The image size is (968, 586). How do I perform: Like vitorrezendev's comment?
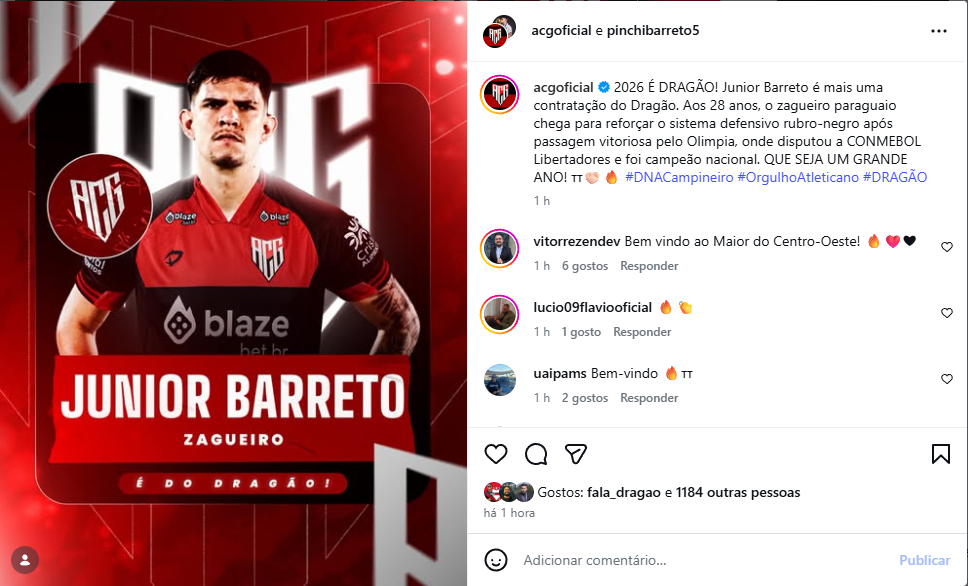(946, 247)
